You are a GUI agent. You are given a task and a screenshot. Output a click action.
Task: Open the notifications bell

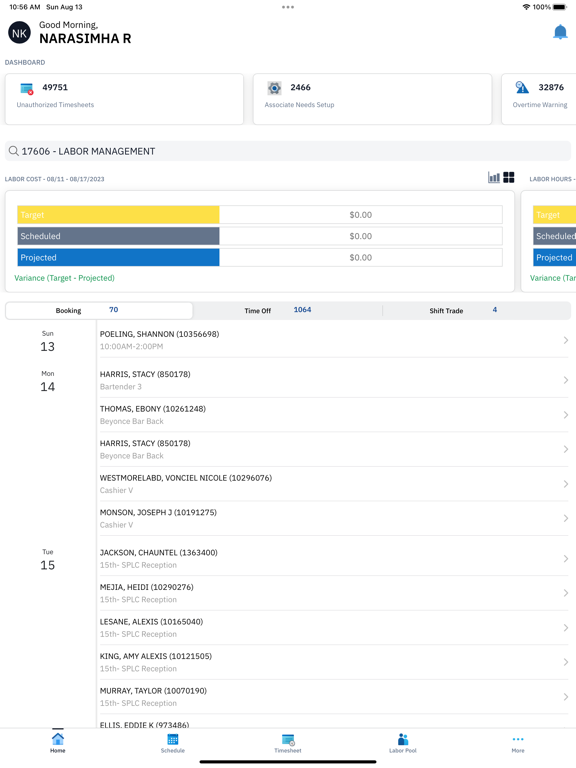tap(560, 32)
